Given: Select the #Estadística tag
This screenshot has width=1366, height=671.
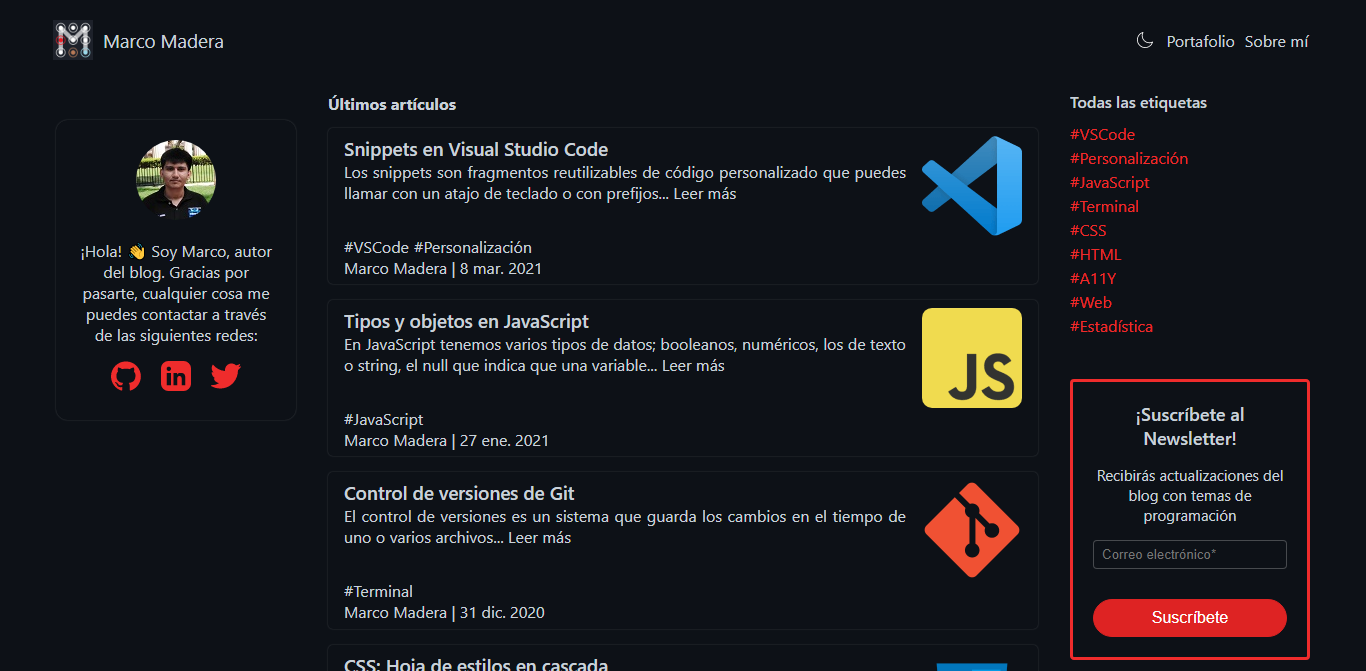Looking at the screenshot, I should (1111, 326).
